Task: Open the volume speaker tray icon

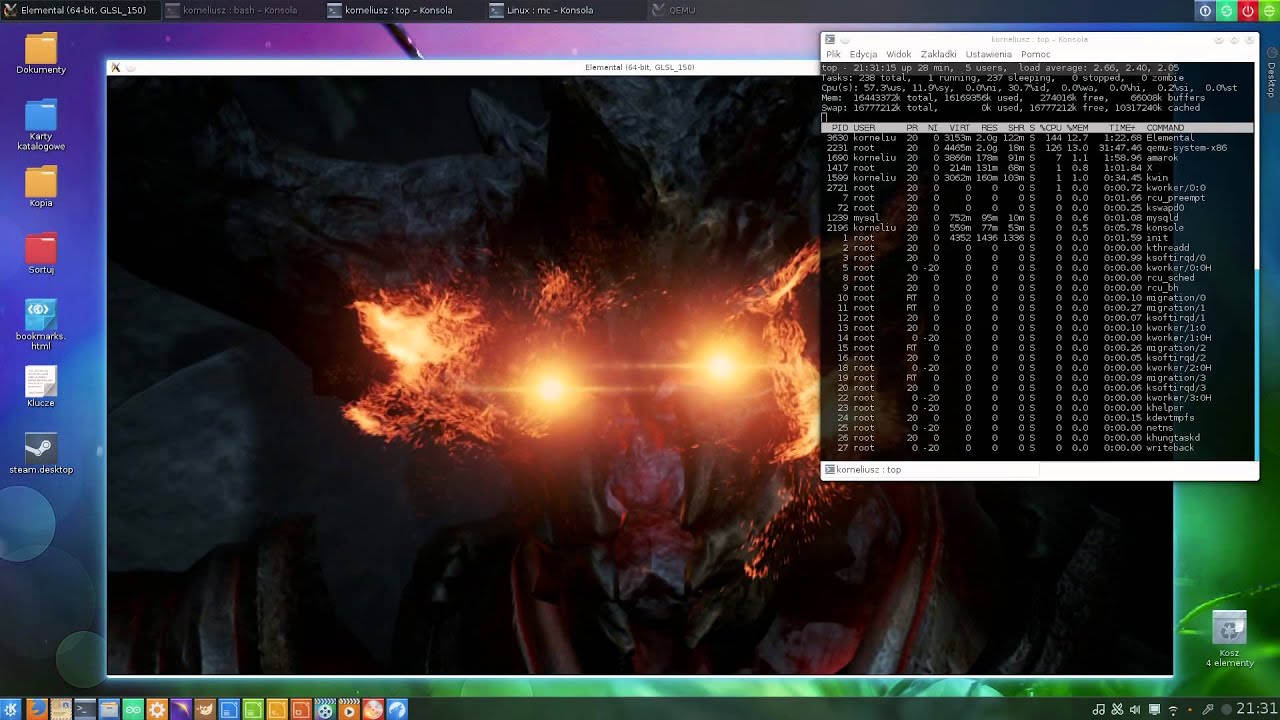Action: pos(1135,710)
